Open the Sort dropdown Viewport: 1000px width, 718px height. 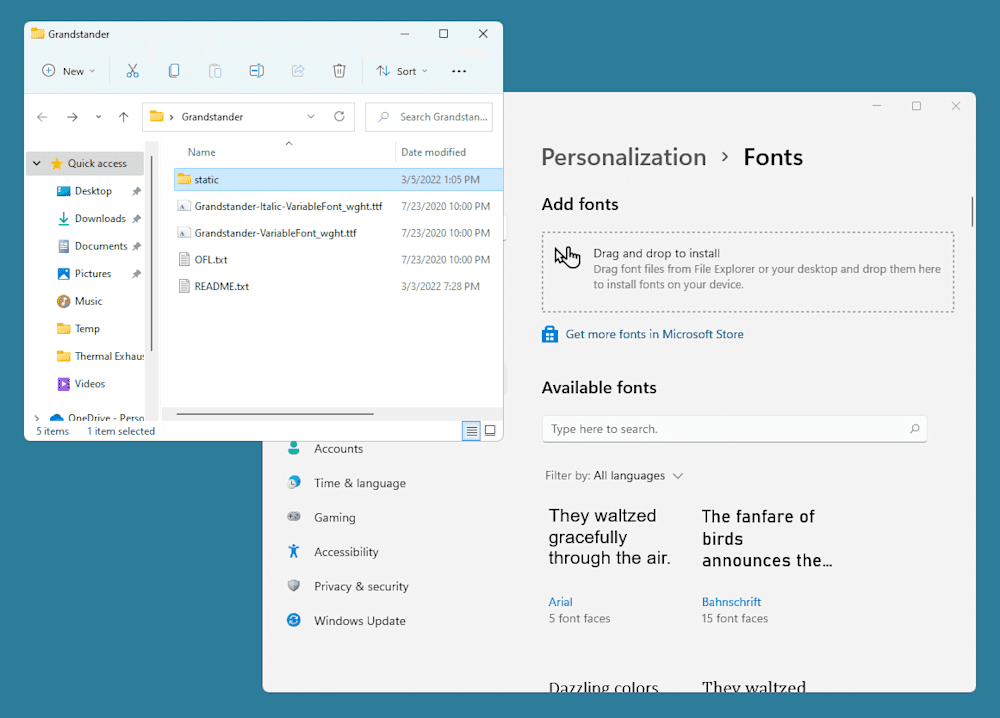click(402, 70)
